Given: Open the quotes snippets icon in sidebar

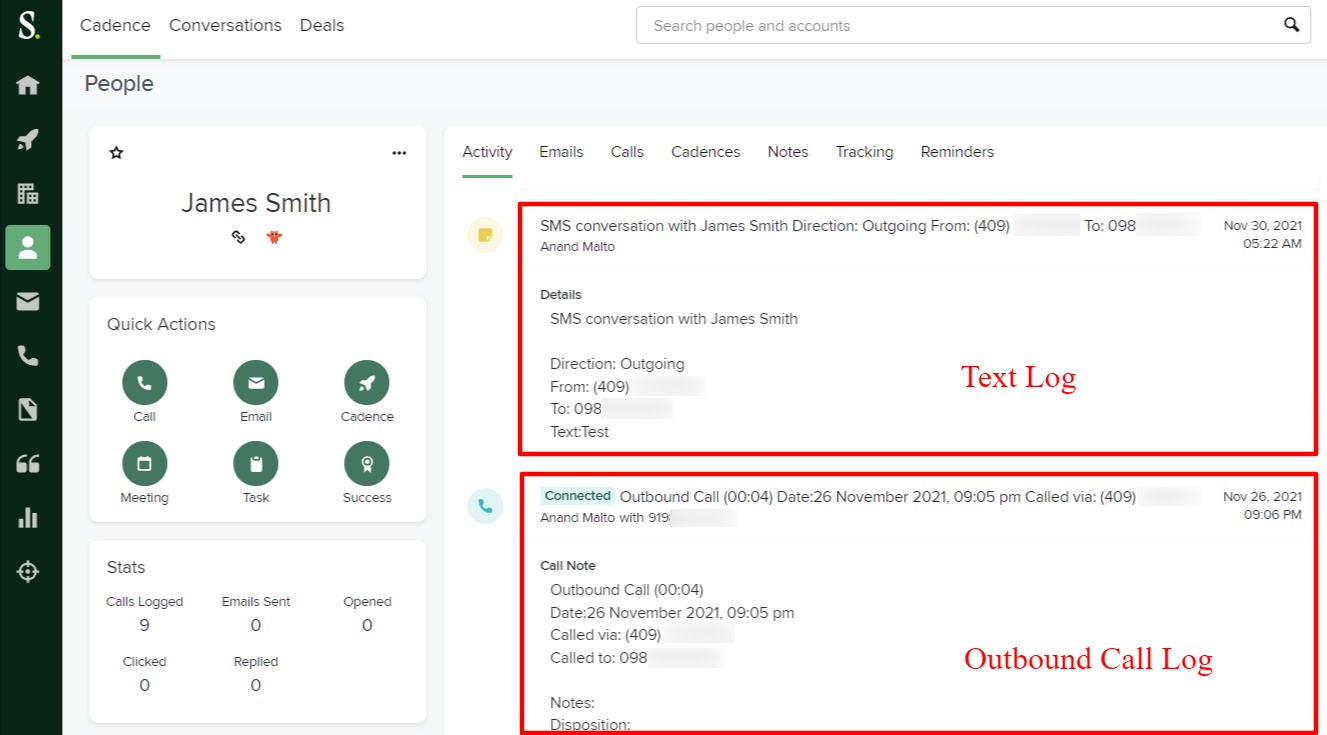Looking at the screenshot, I should [x=28, y=463].
